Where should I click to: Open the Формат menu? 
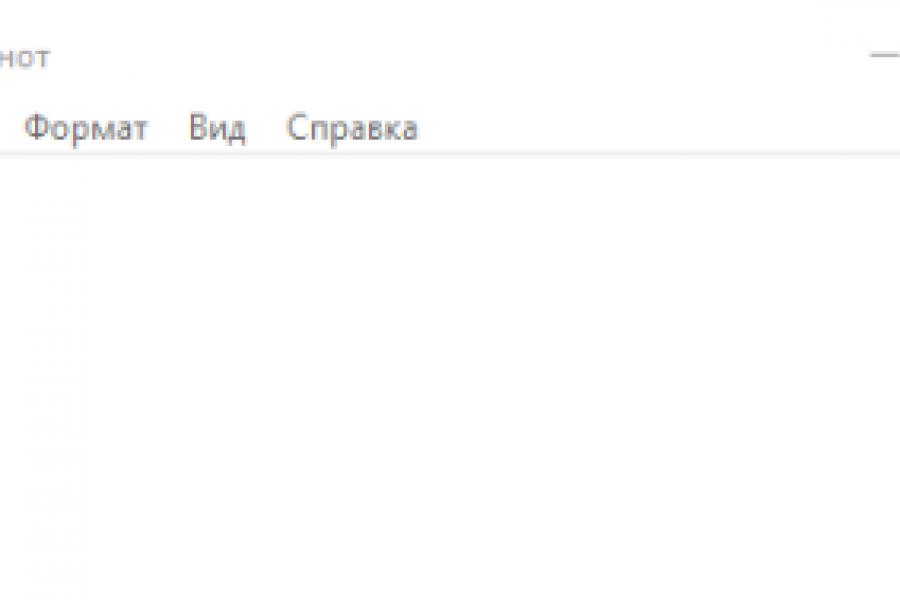click(x=86, y=127)
